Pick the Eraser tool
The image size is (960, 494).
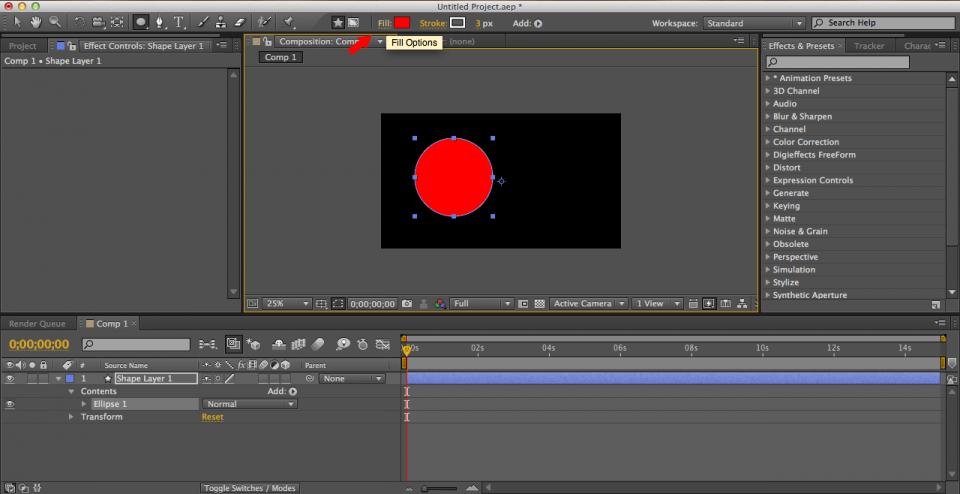[239, 22]
